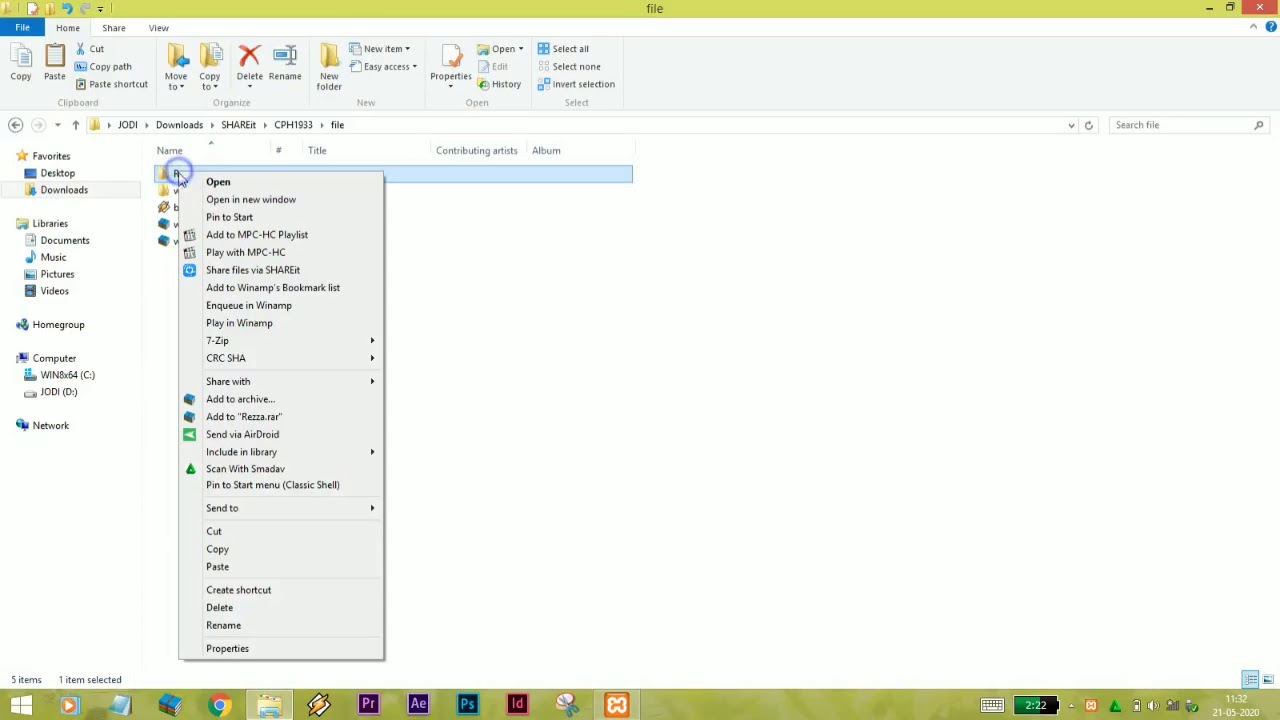Click the Windows Start button
Screen dimensions: 1280x720
[21, 705]
